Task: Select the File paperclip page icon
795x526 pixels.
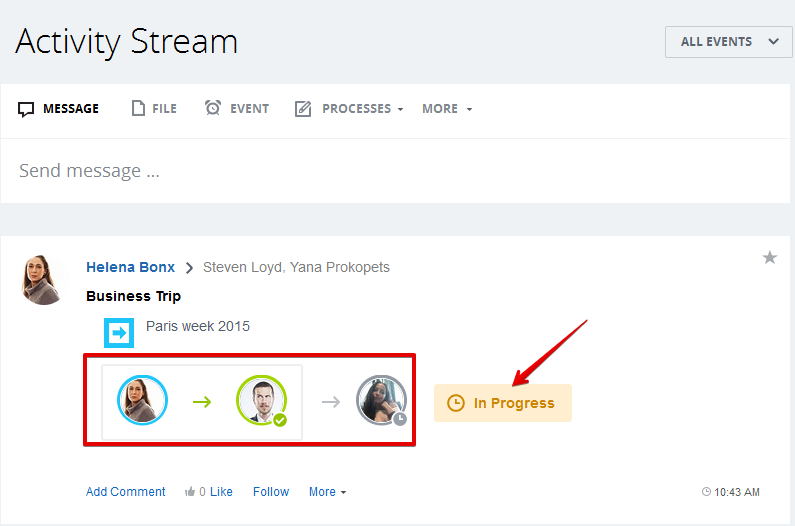Action: [138, 108]
